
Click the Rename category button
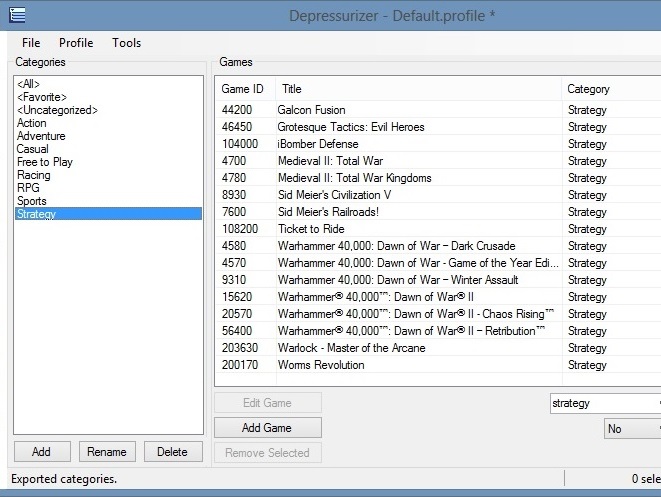107,451
